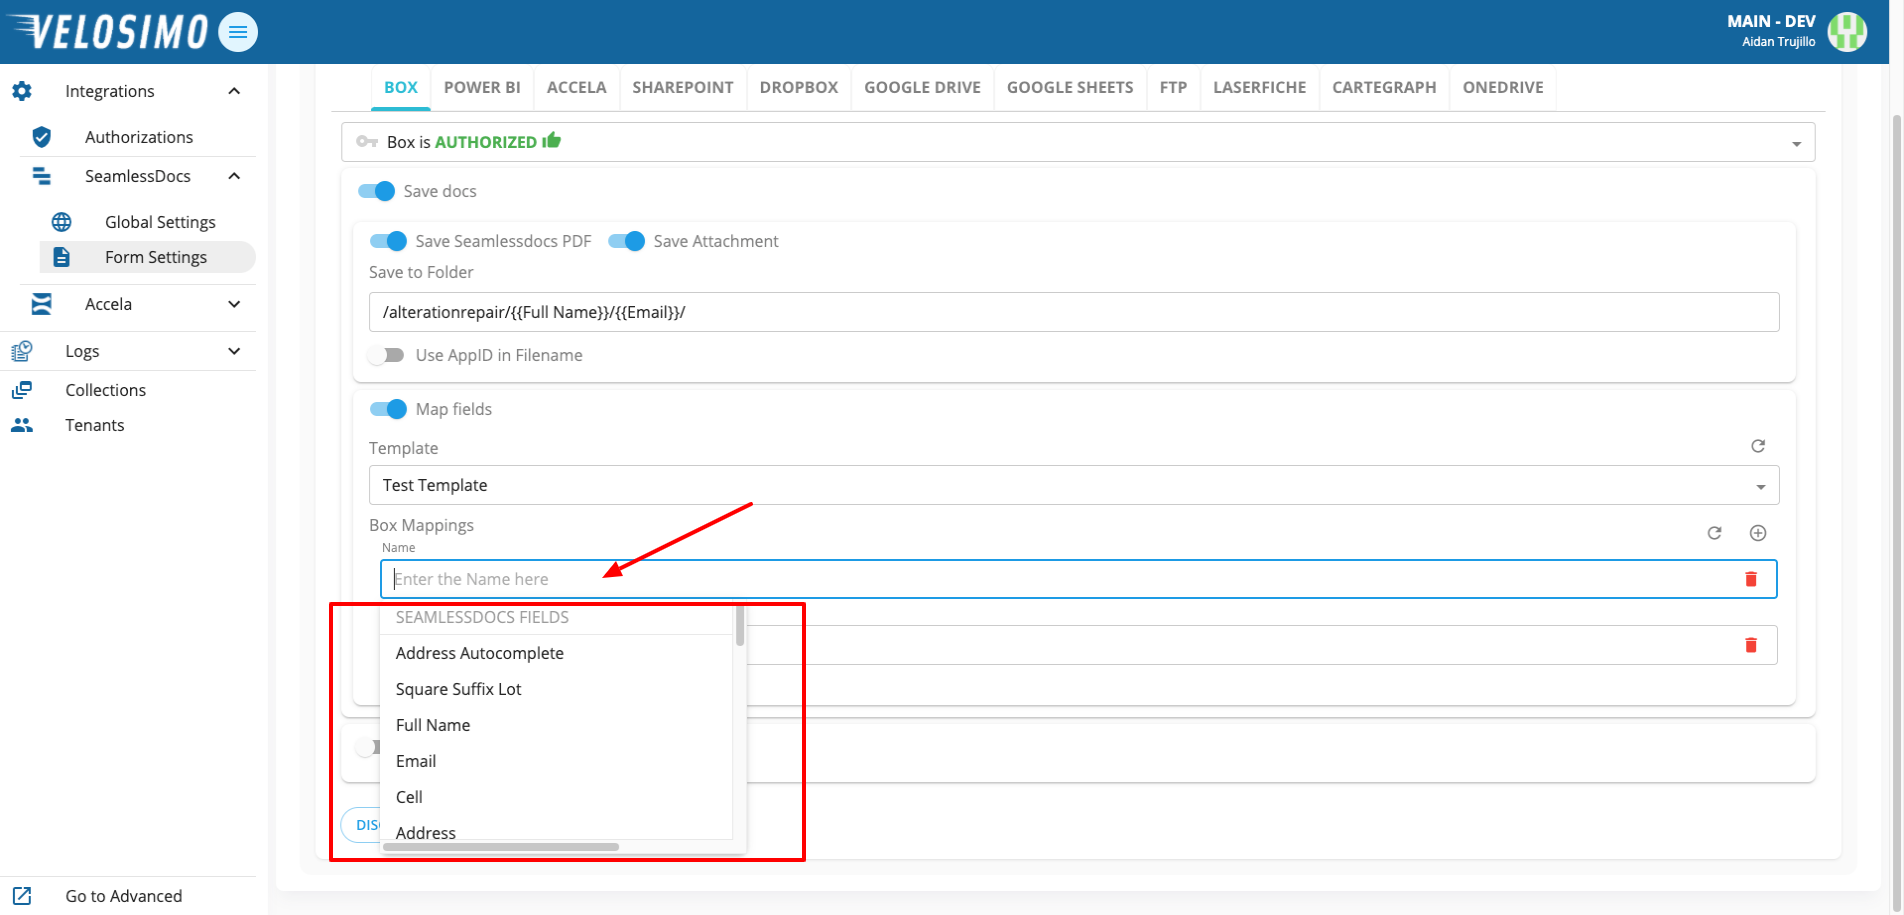1904x915 pixels.
Task: Click the Velosimo logo
Action: click(x=107, y=31)
